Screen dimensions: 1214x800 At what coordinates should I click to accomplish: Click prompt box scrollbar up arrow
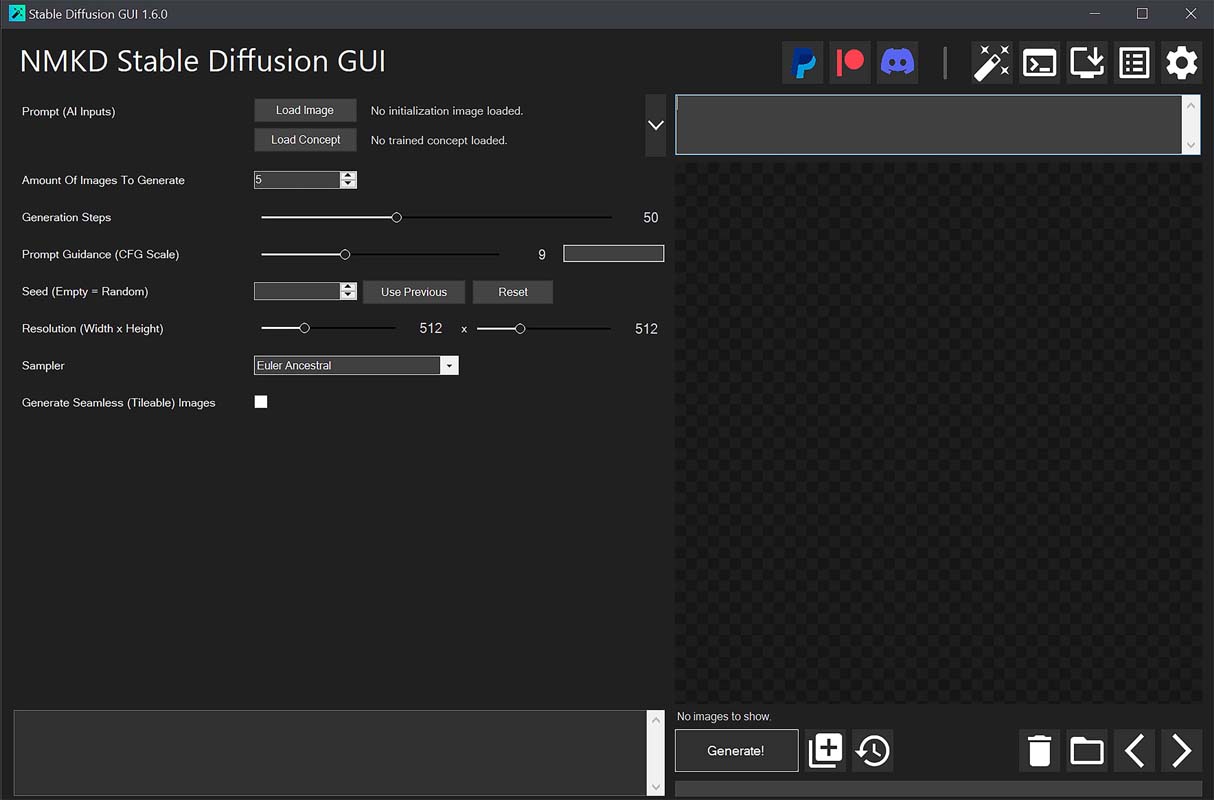(x=1191, y=105)
